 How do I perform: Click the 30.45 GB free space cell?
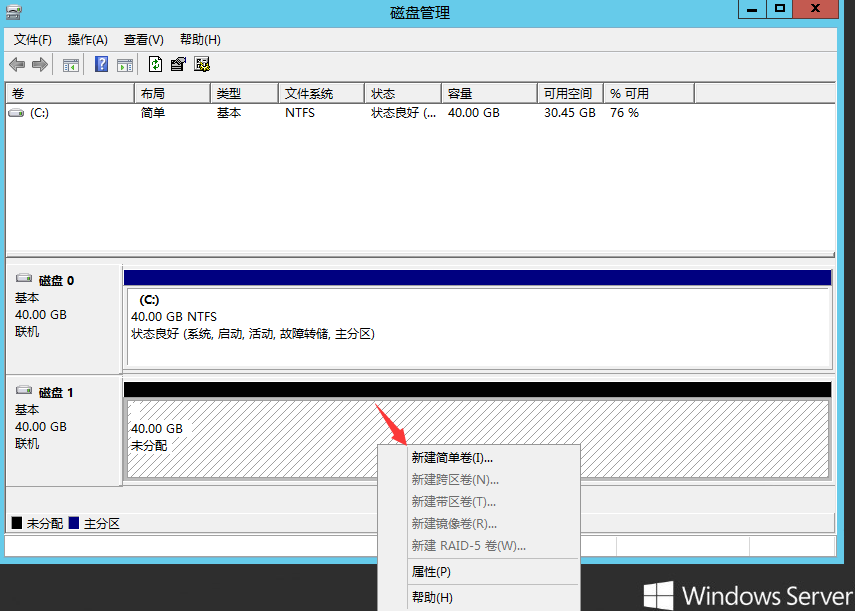(x=570, y=113)
